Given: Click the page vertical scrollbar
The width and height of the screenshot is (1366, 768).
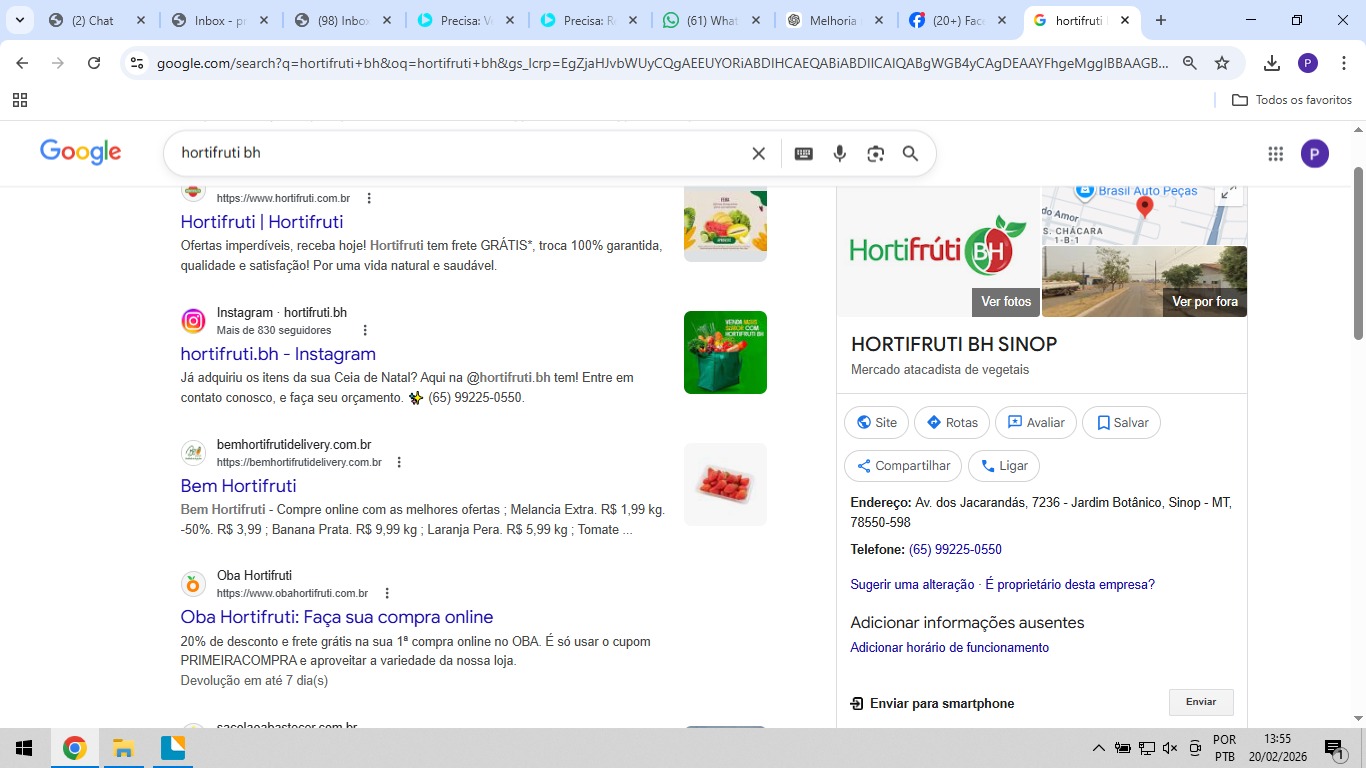Looking at the screenshot, I should (1358, 250).
